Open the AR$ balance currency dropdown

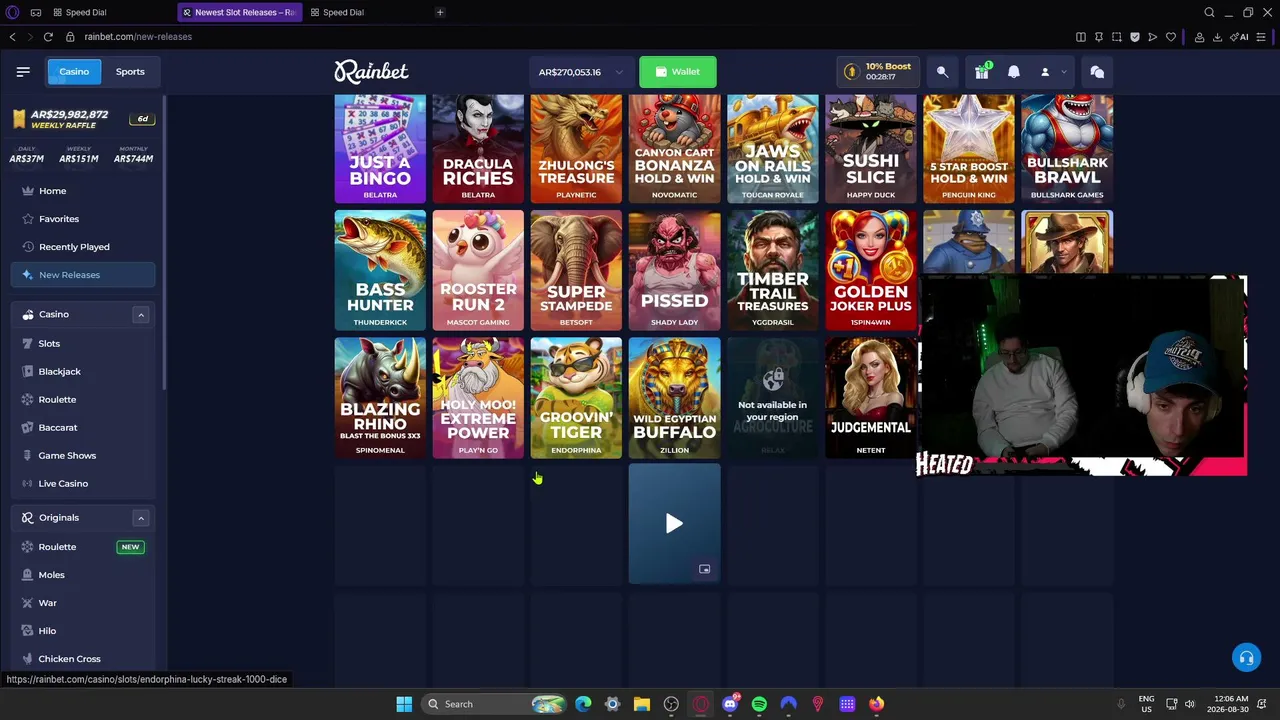tap(580, 72)
